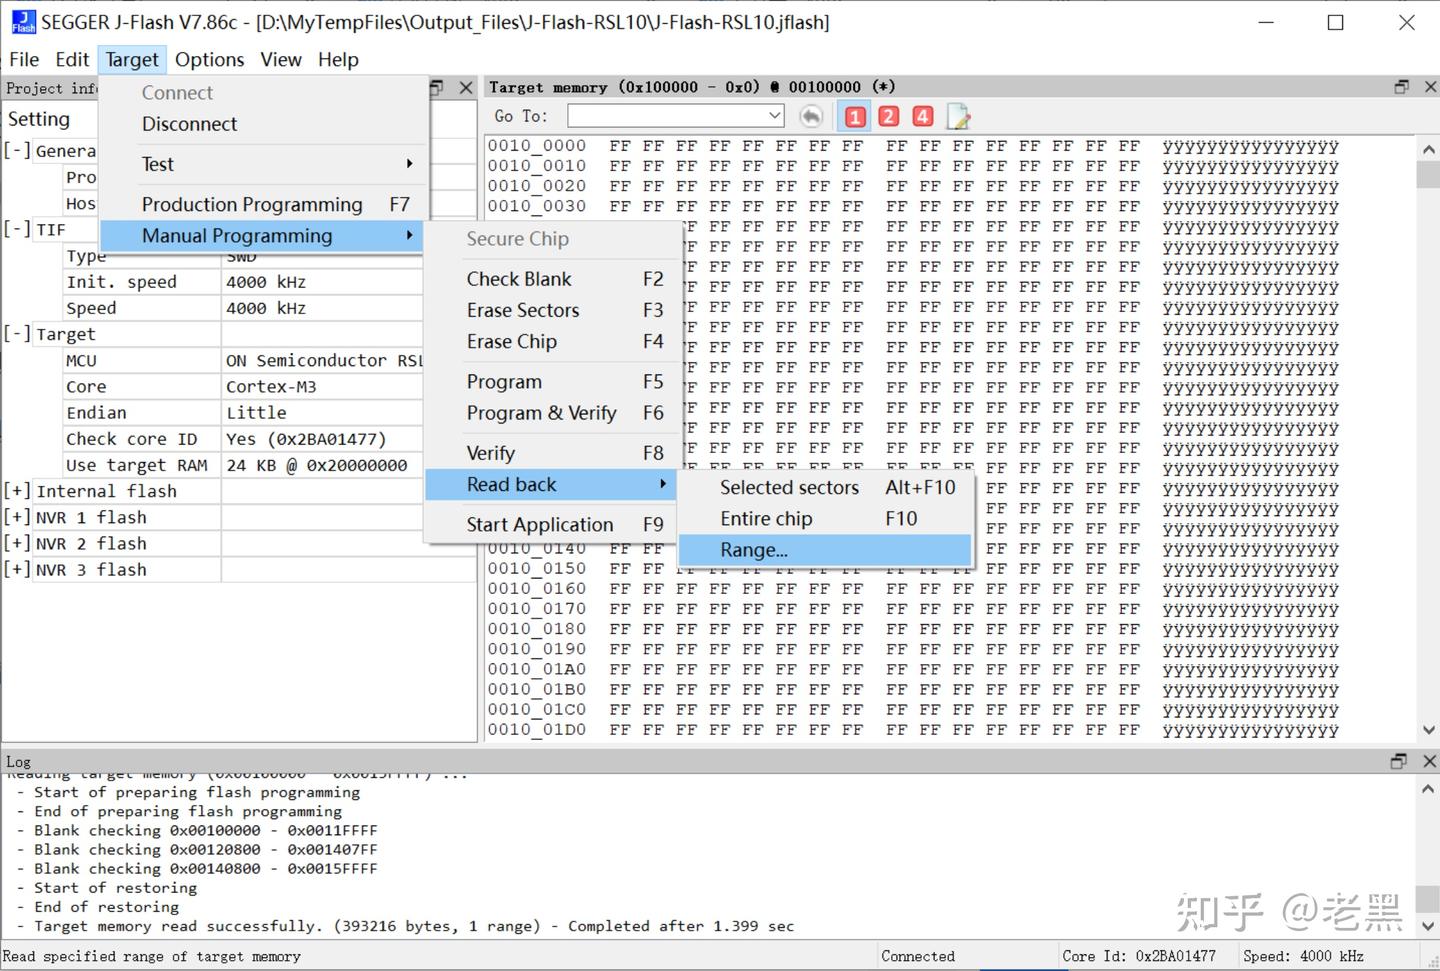
Task: Collapse the TIF tree node
Action: (x=17, y=229)
